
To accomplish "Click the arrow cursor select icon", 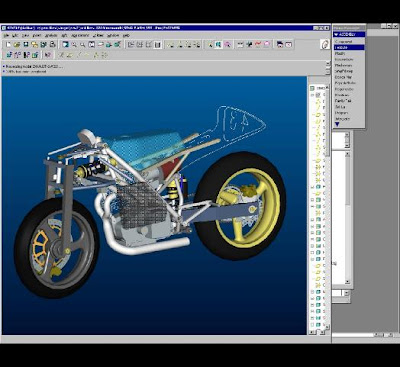I will pos(210,44).
